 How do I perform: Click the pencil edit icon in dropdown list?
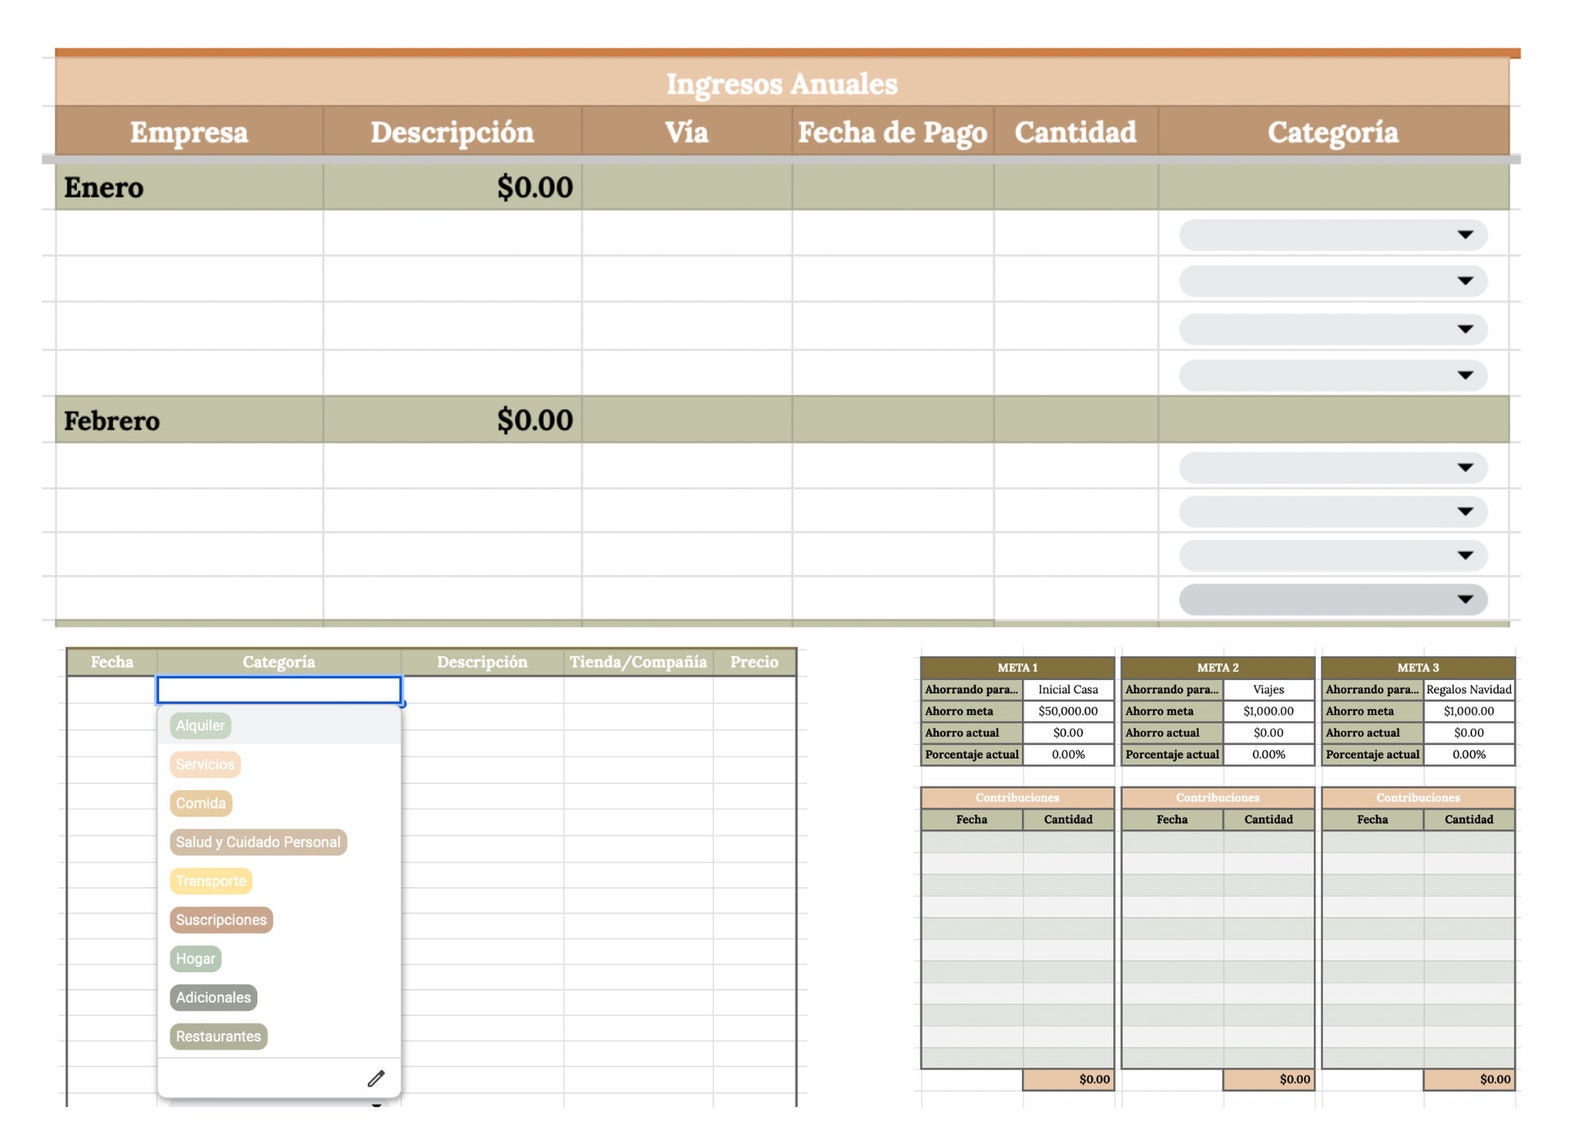point(376,1078)
